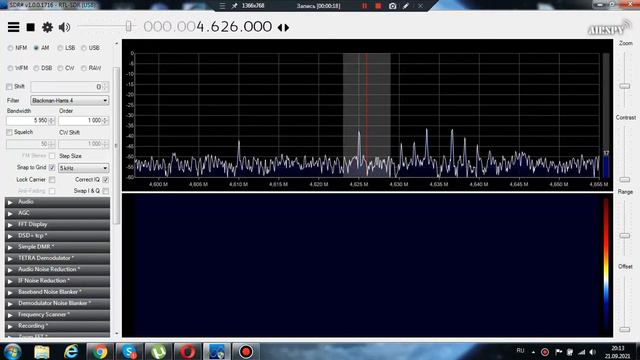Screen dimensions: 640x360
Task: Click the Contrast slider handle
Action: point(624,180)
